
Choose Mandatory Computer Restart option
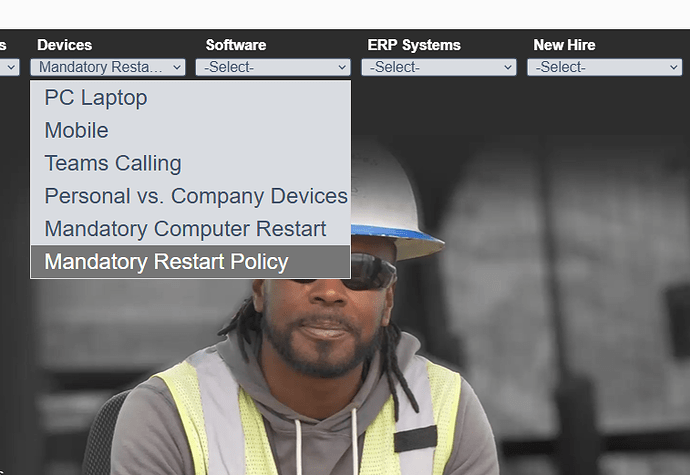point(191,229)
